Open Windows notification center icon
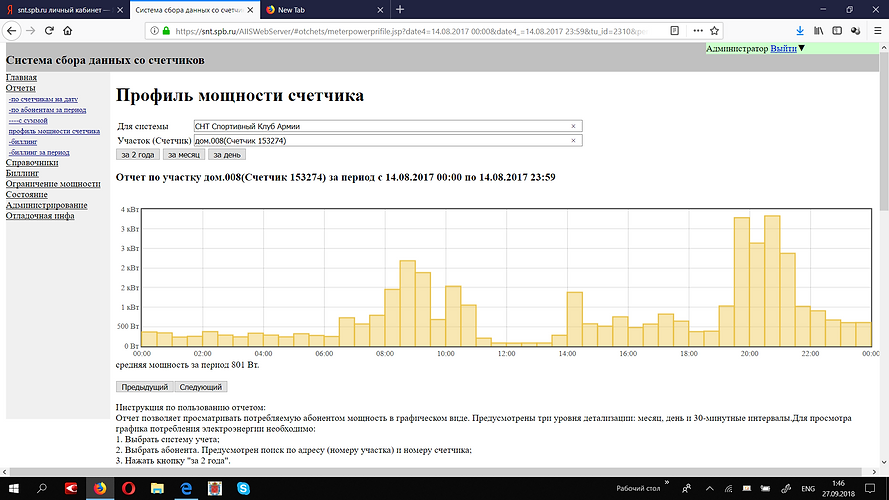Screen dimensions: 889x500 870,488
